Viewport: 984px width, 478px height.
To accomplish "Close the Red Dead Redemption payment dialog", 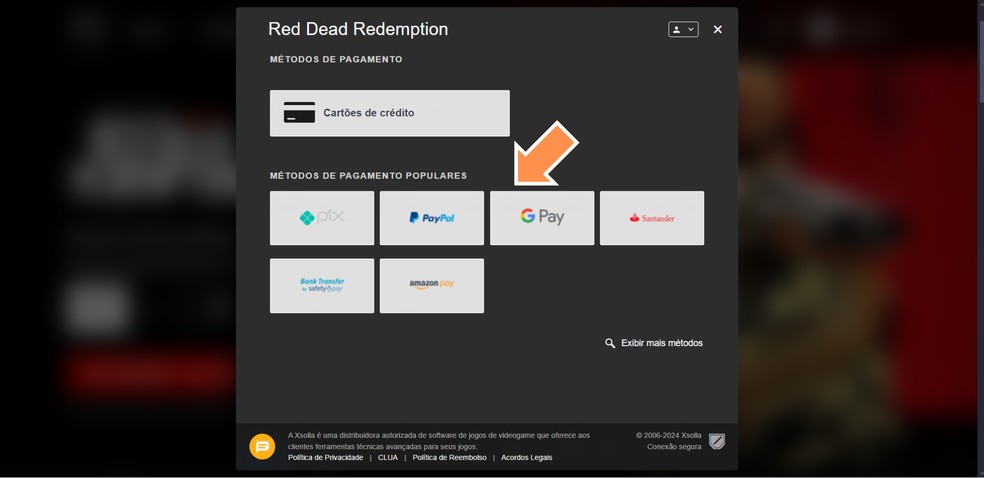I will [718, 29].
